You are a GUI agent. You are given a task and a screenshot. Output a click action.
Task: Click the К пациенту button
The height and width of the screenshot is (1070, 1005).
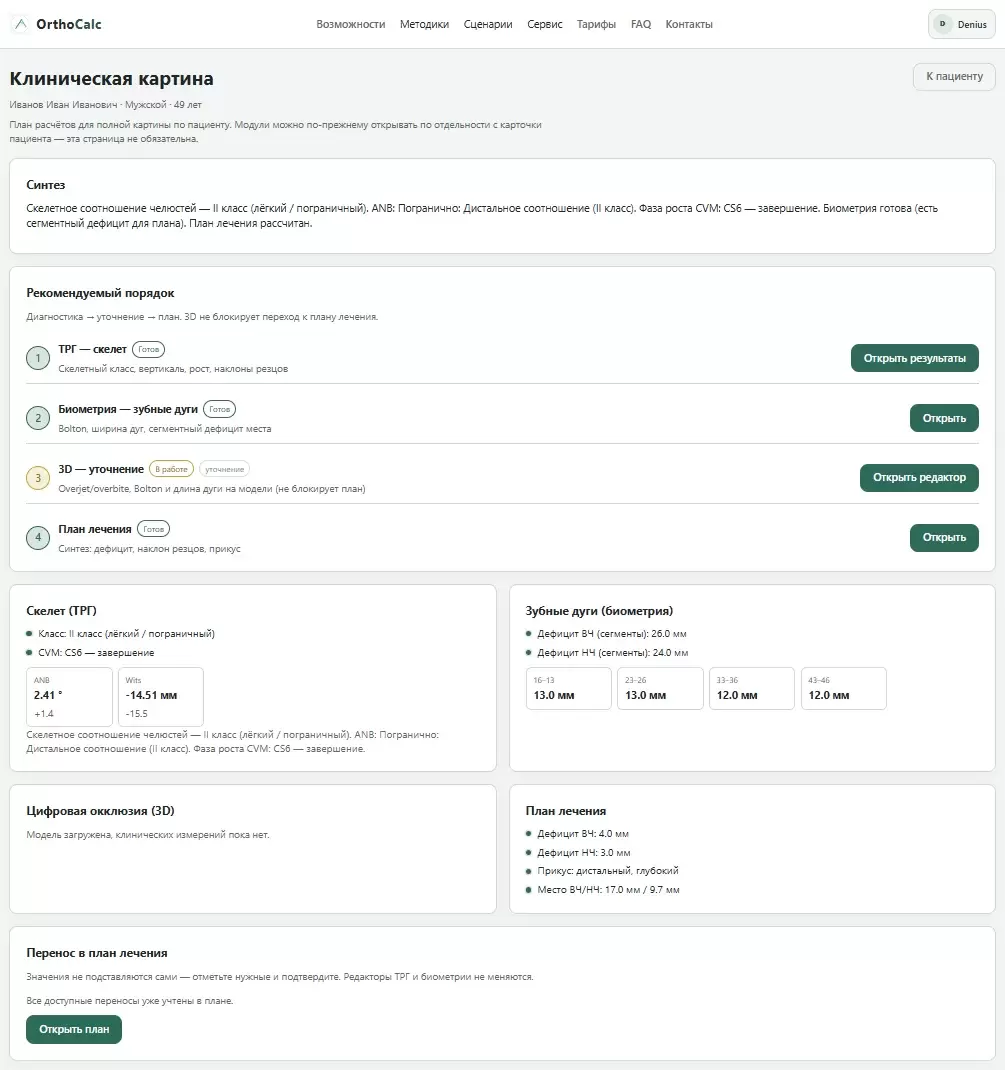pos(954,76)
